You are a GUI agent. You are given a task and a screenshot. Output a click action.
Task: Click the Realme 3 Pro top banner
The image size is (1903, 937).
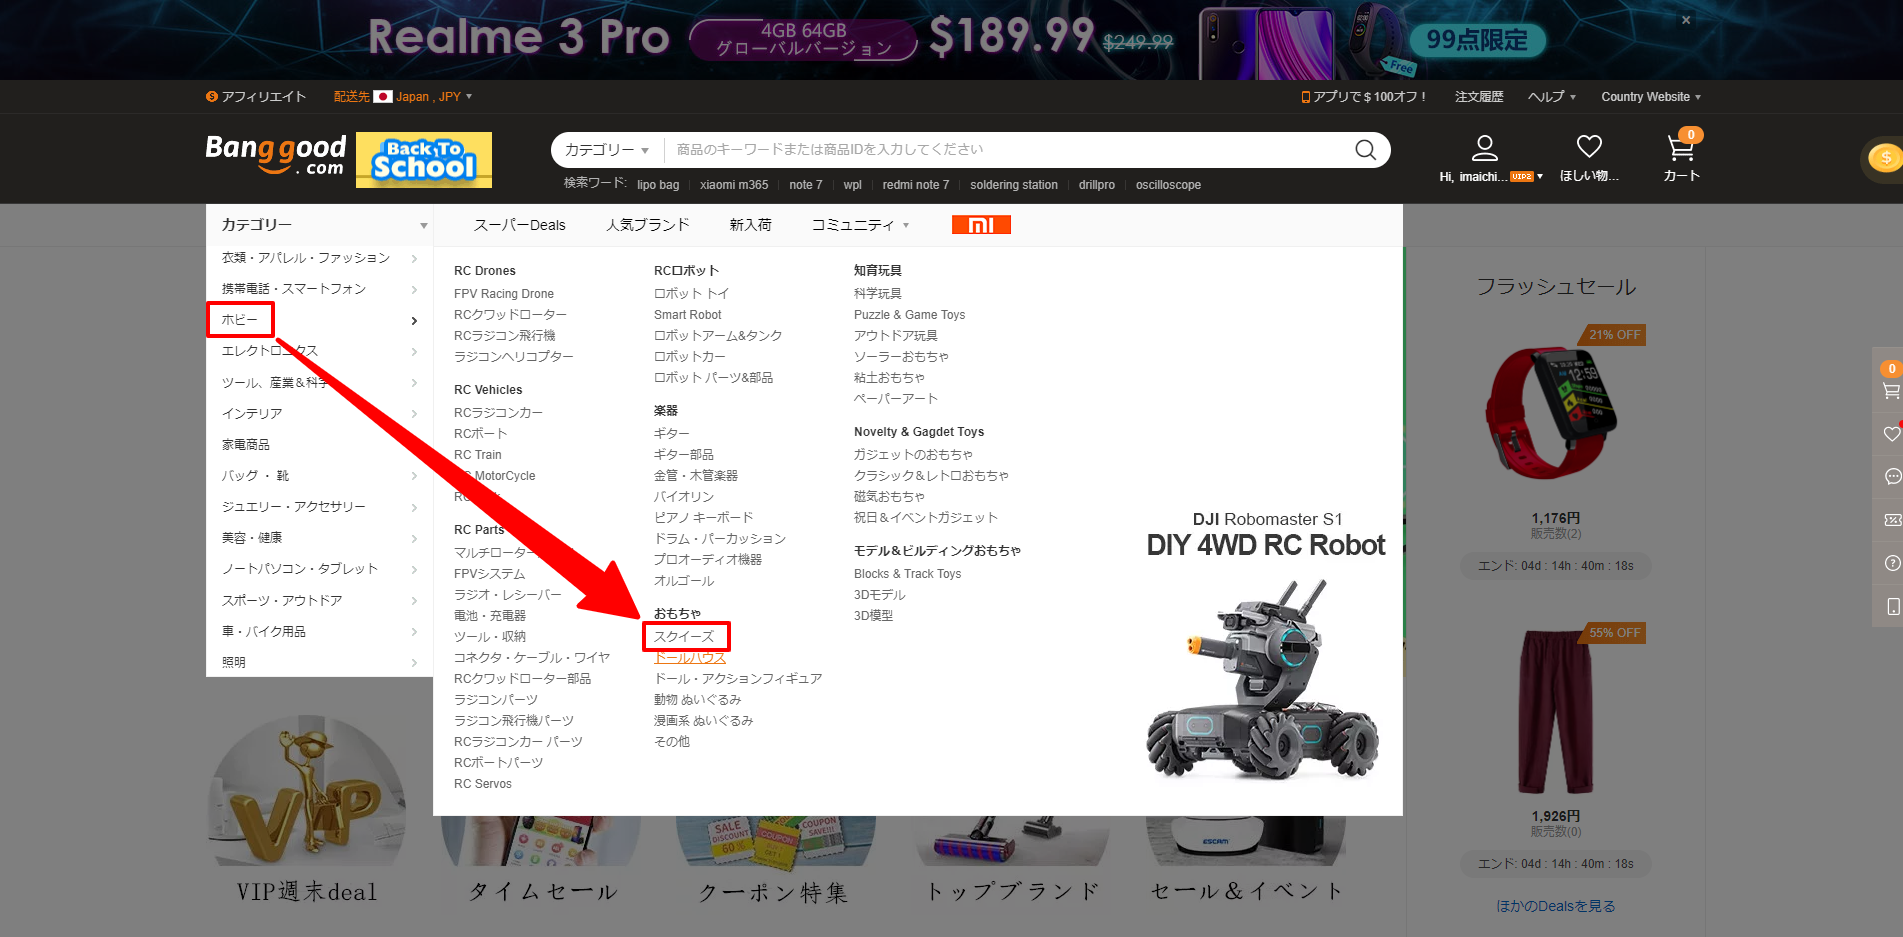click(951, 40)
